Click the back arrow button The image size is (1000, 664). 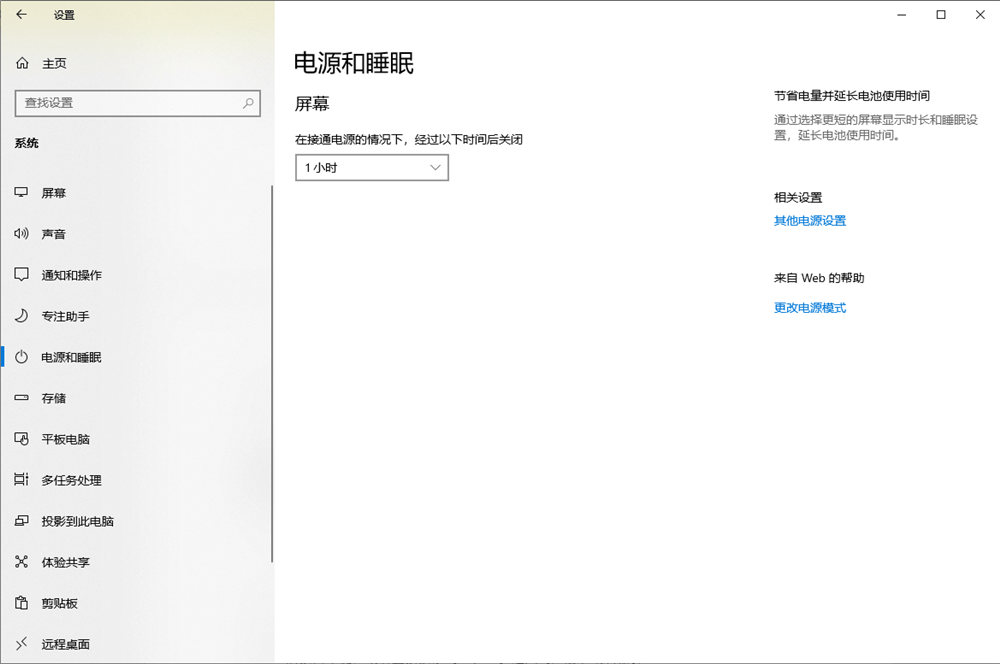pos(21,15)
